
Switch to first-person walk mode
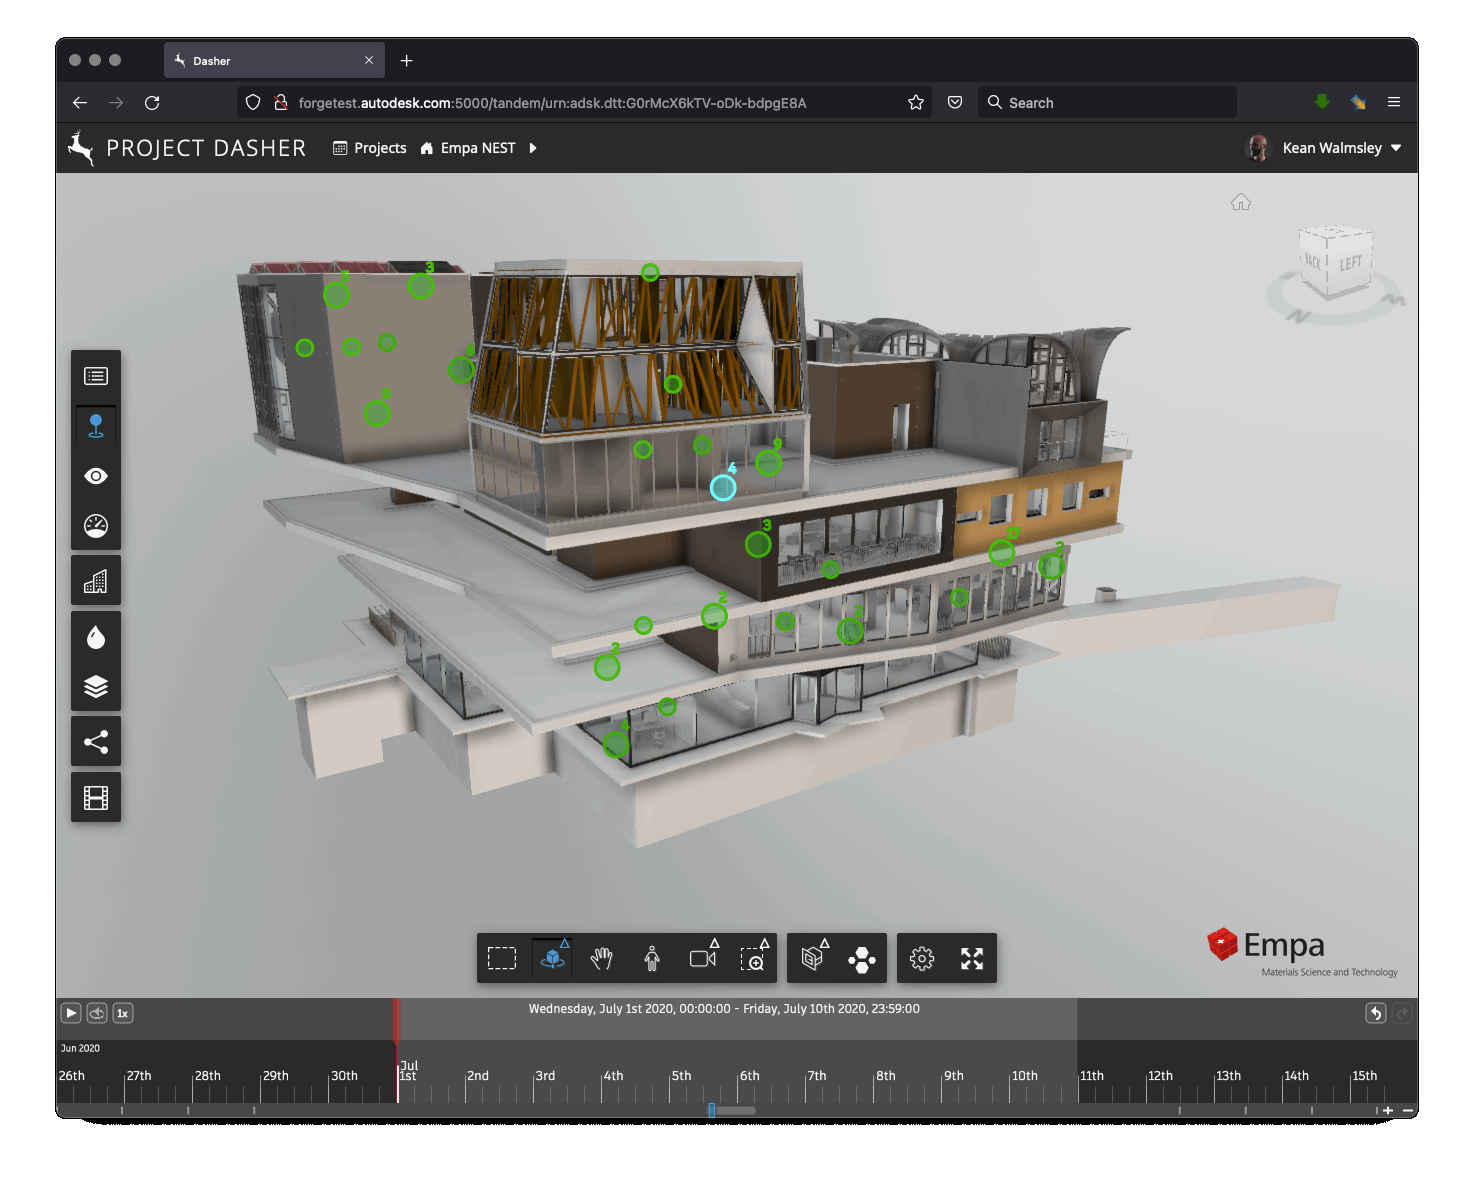(652, 958)
